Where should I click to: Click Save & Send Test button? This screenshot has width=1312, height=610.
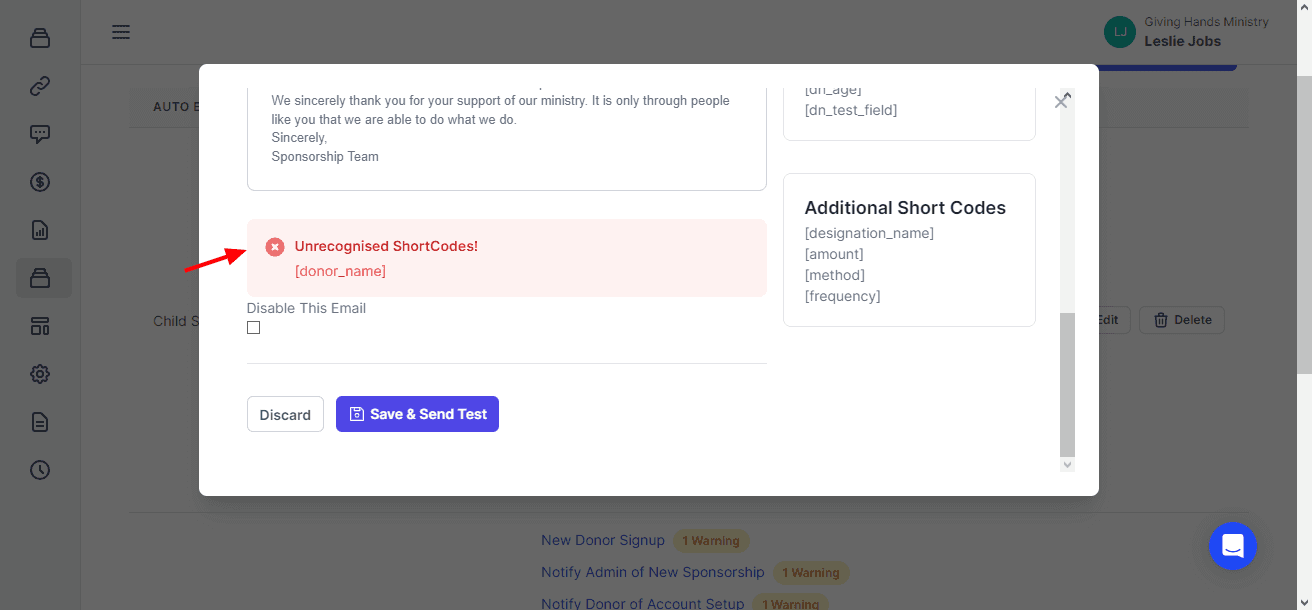pos(417,414)
